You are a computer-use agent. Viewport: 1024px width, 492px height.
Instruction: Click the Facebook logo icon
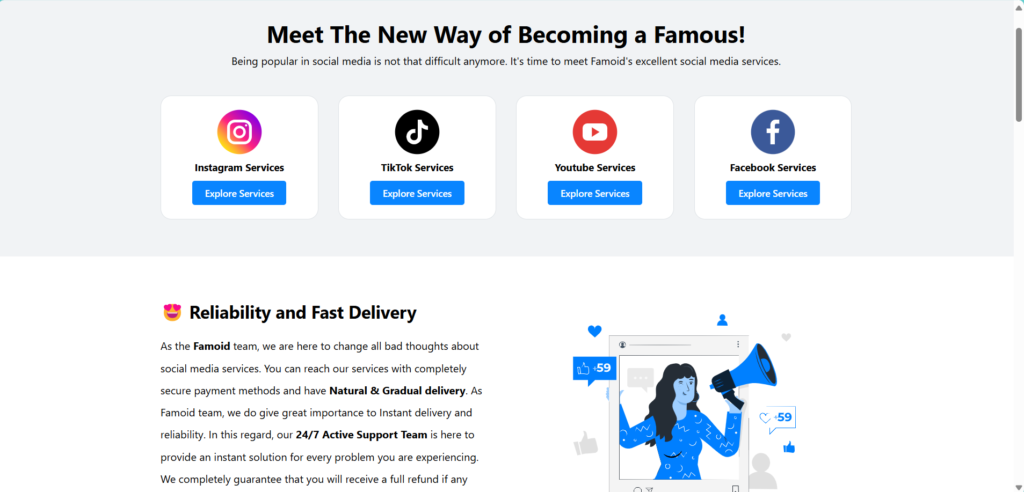(773, 132)
